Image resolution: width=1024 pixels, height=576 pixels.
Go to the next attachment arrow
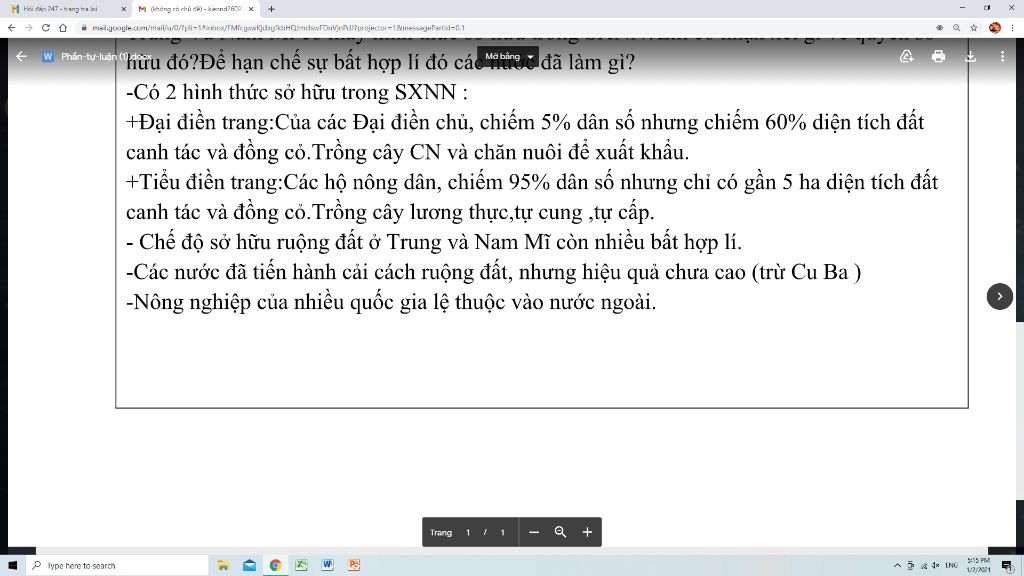tap(999, 296)
